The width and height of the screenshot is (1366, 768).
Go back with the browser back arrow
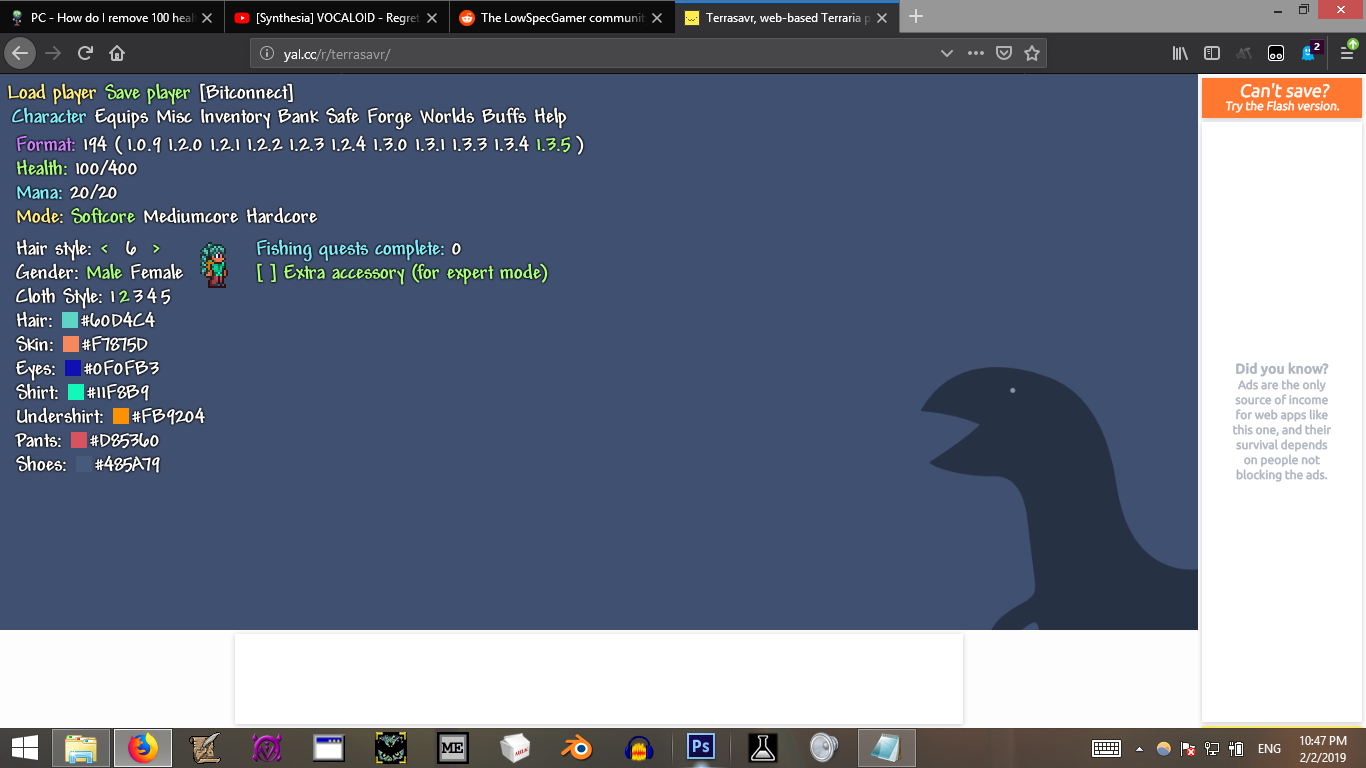tap(20, 53)
